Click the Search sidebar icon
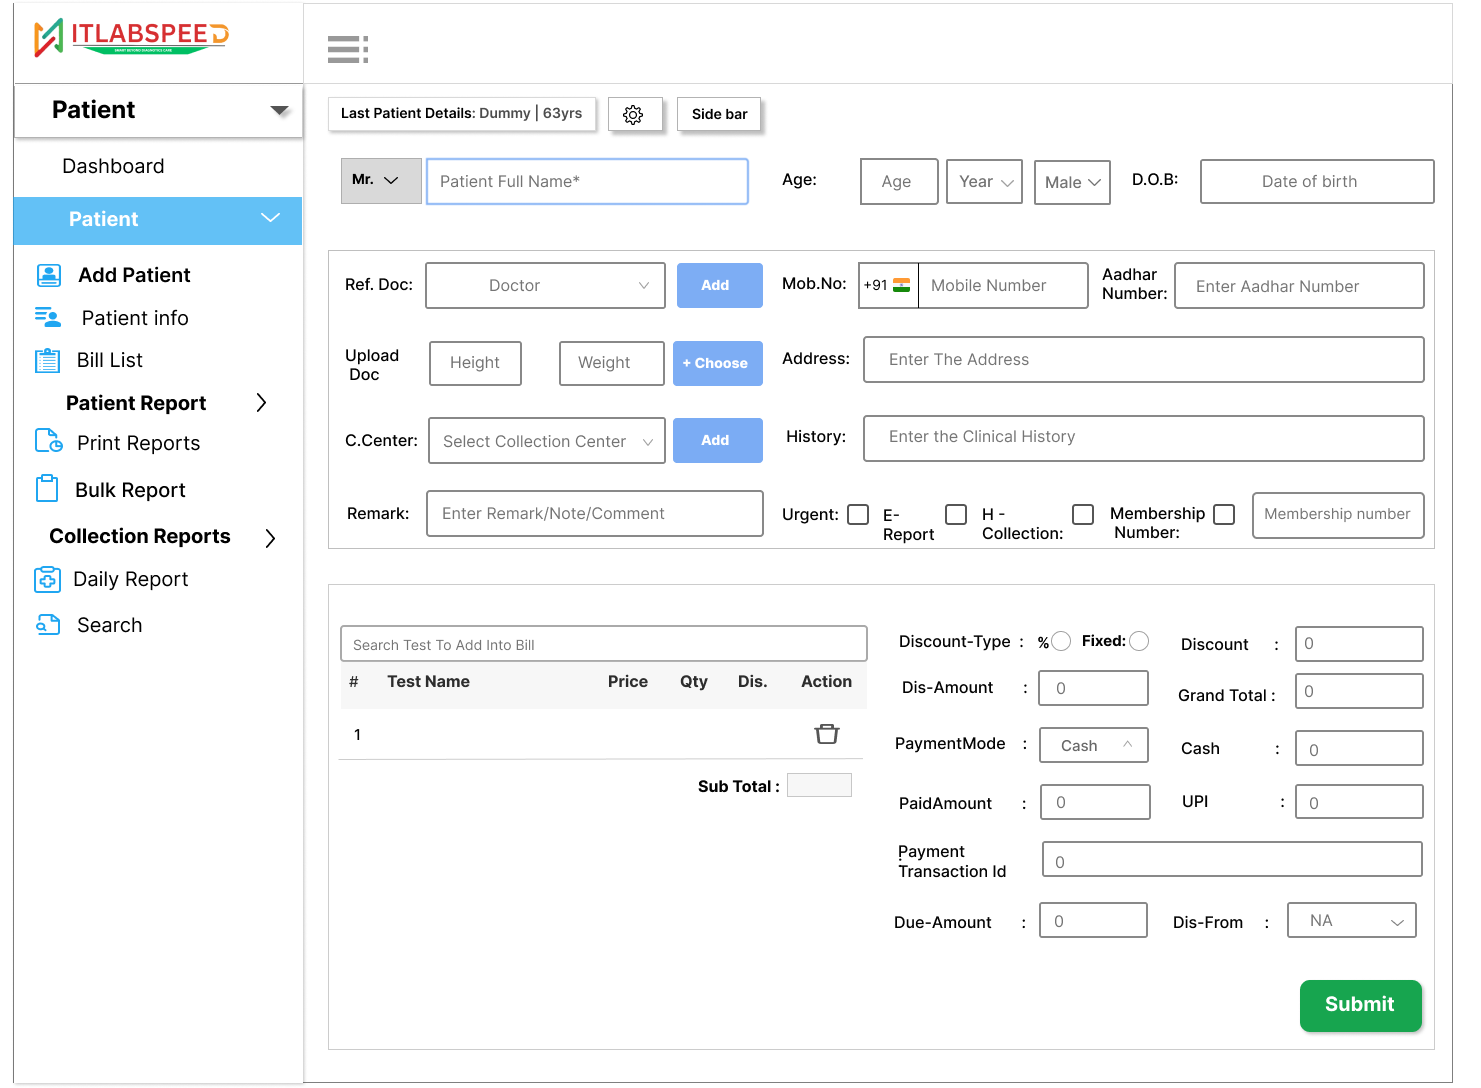1481x1088 pixels. click(x=49, y=625)
